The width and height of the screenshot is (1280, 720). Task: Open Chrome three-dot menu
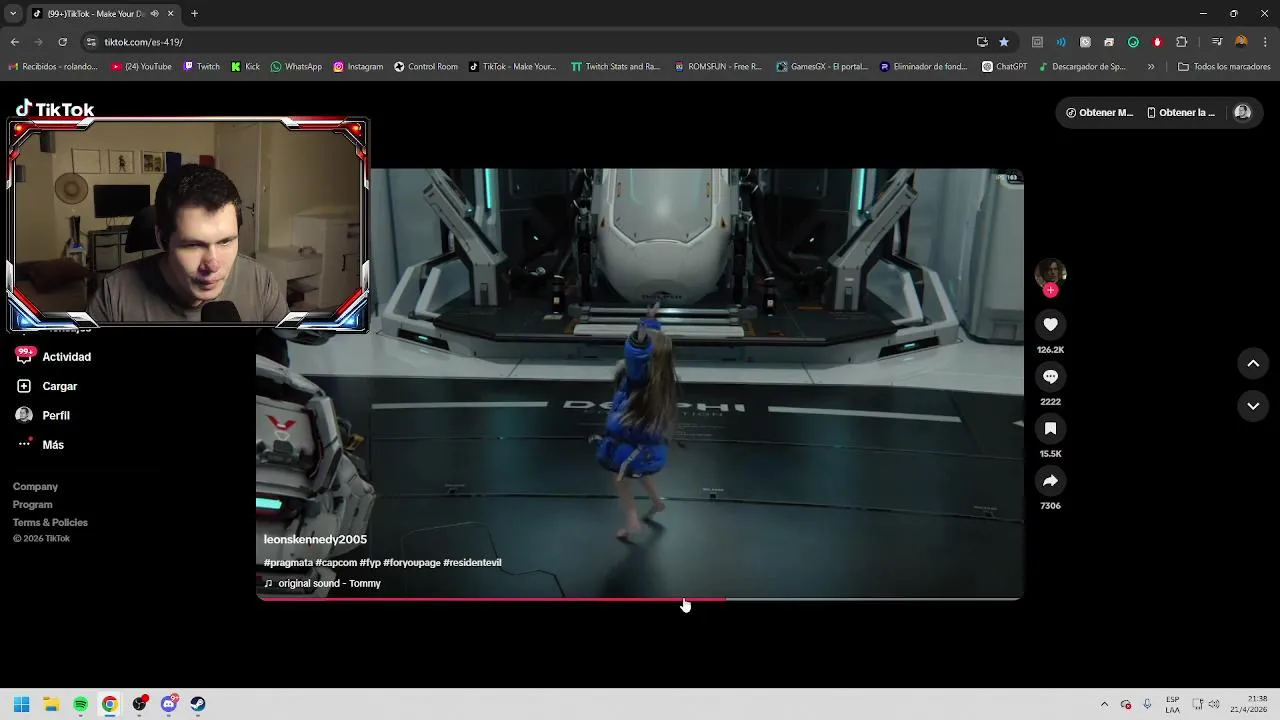click(1265, 42)
